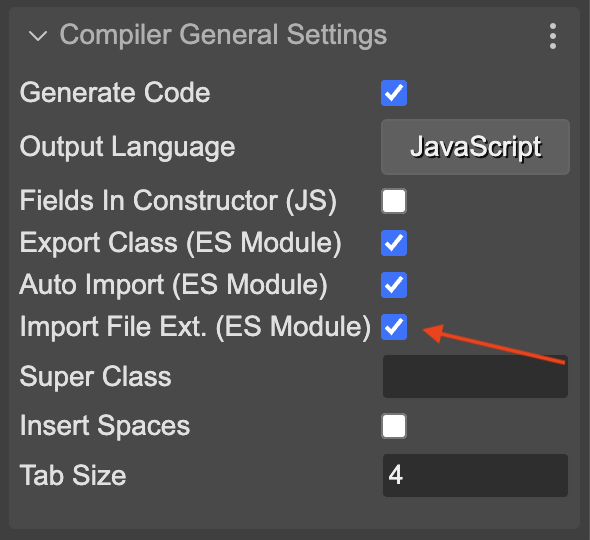This screenshot has width=590, height=540.
Task: Click the Generate Code label
Action: click(115, 93)
